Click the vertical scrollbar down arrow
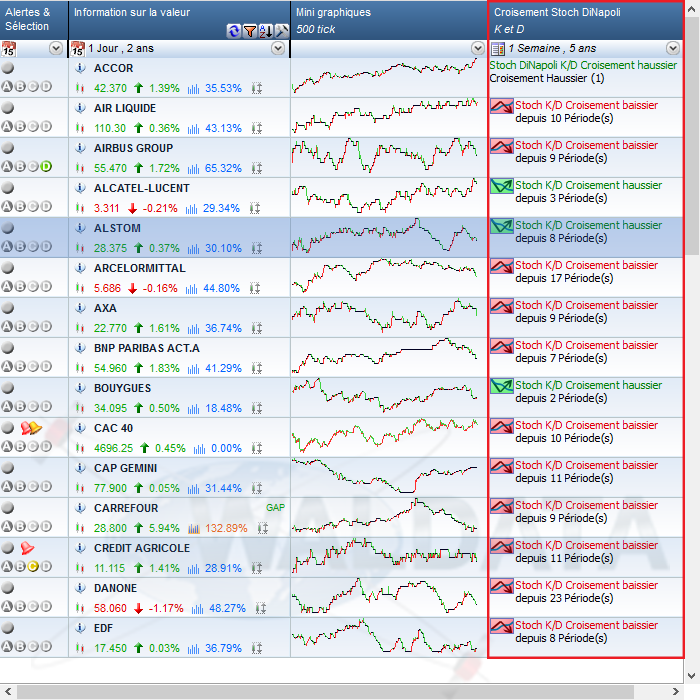Screen dimensions: 700x700 click(x=692, y=675)
